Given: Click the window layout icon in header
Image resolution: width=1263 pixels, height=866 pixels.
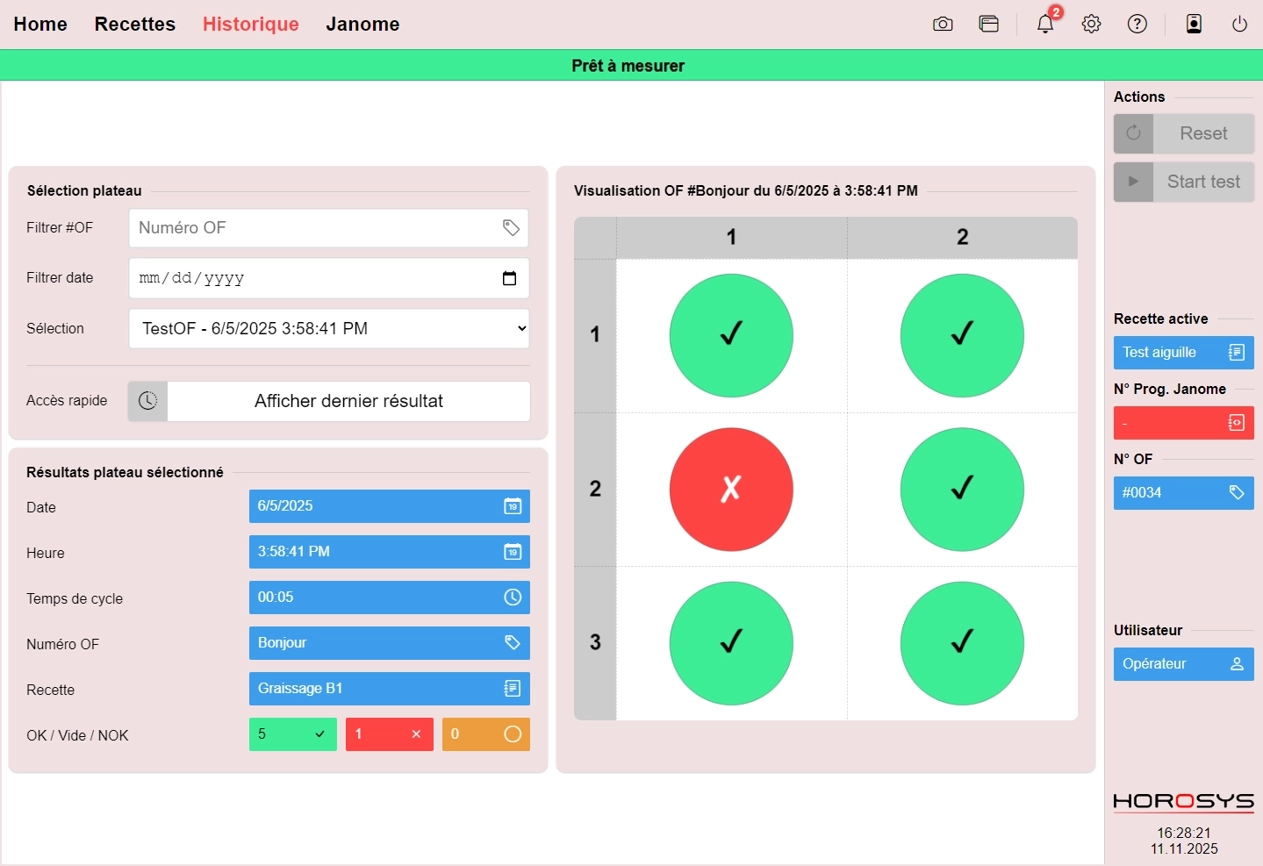Looking at the screenshot, I should coord(989,25).
